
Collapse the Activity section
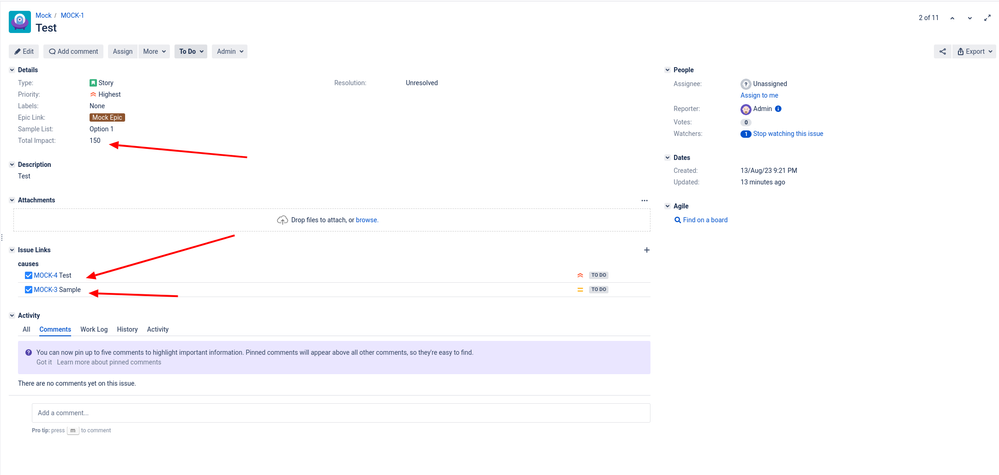pyautogui.click(x=12, y=315)
